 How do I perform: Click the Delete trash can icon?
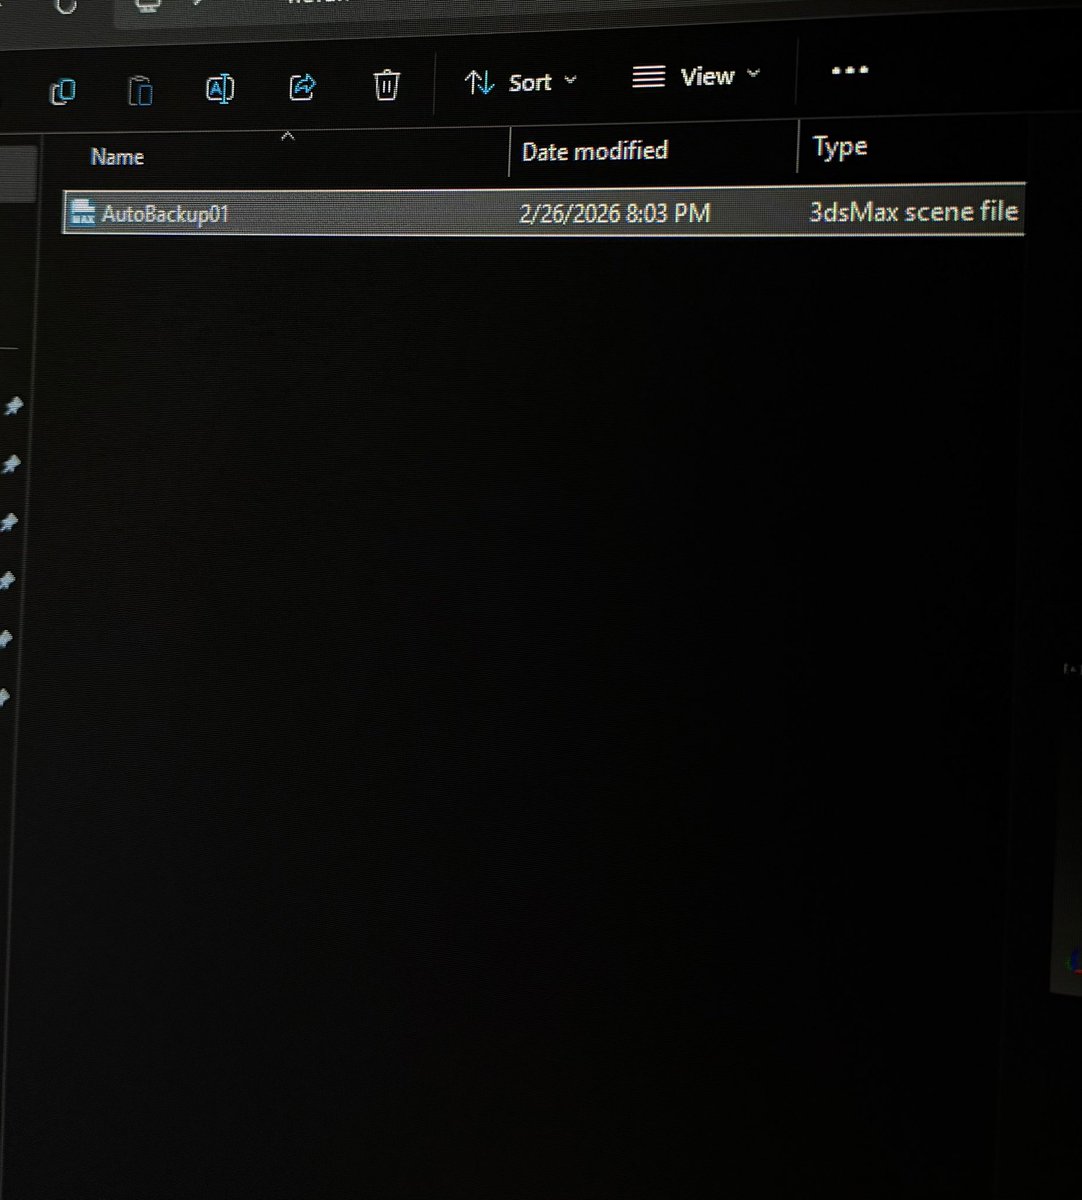[386, 84]
